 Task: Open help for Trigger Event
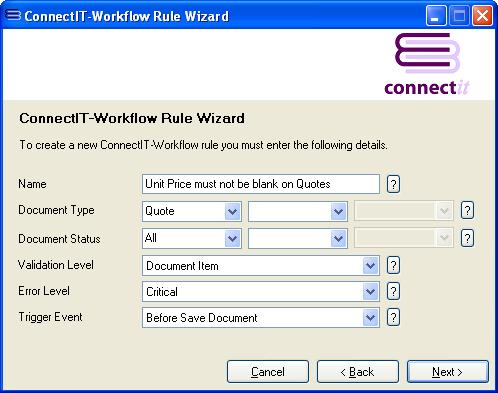[x=393, y=317]
